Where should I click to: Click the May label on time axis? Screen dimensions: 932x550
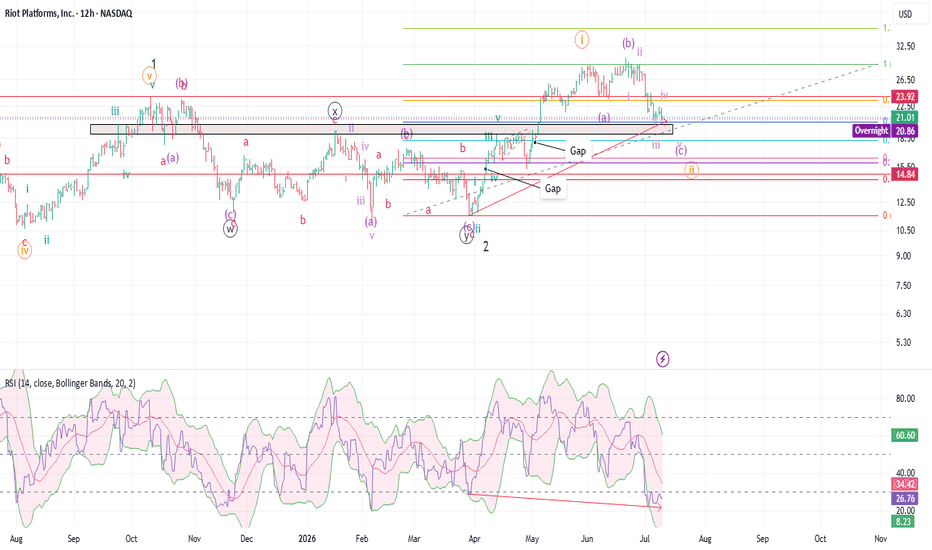[x=532, y=539]
